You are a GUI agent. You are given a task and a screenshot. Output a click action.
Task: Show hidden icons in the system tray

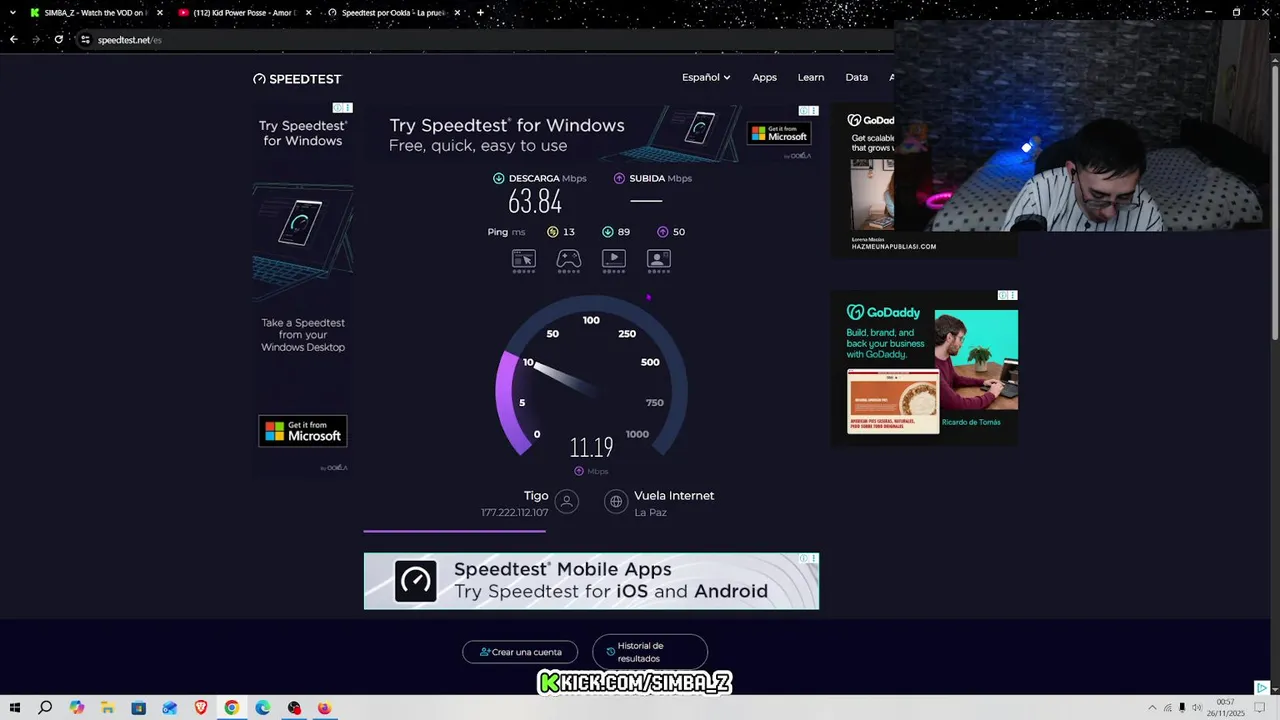click(1151, 708)
